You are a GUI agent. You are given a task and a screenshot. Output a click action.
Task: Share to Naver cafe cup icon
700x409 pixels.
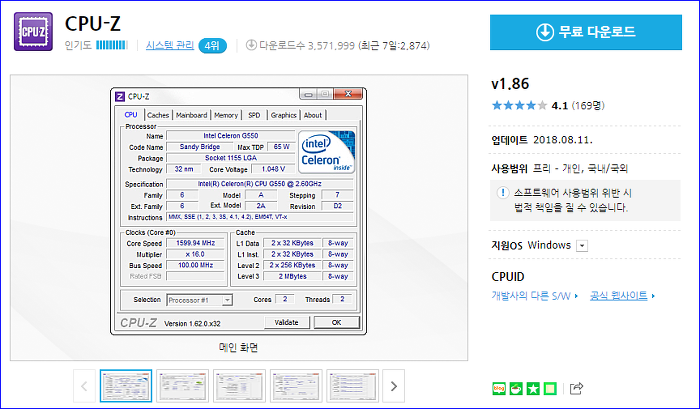point(516,388)
